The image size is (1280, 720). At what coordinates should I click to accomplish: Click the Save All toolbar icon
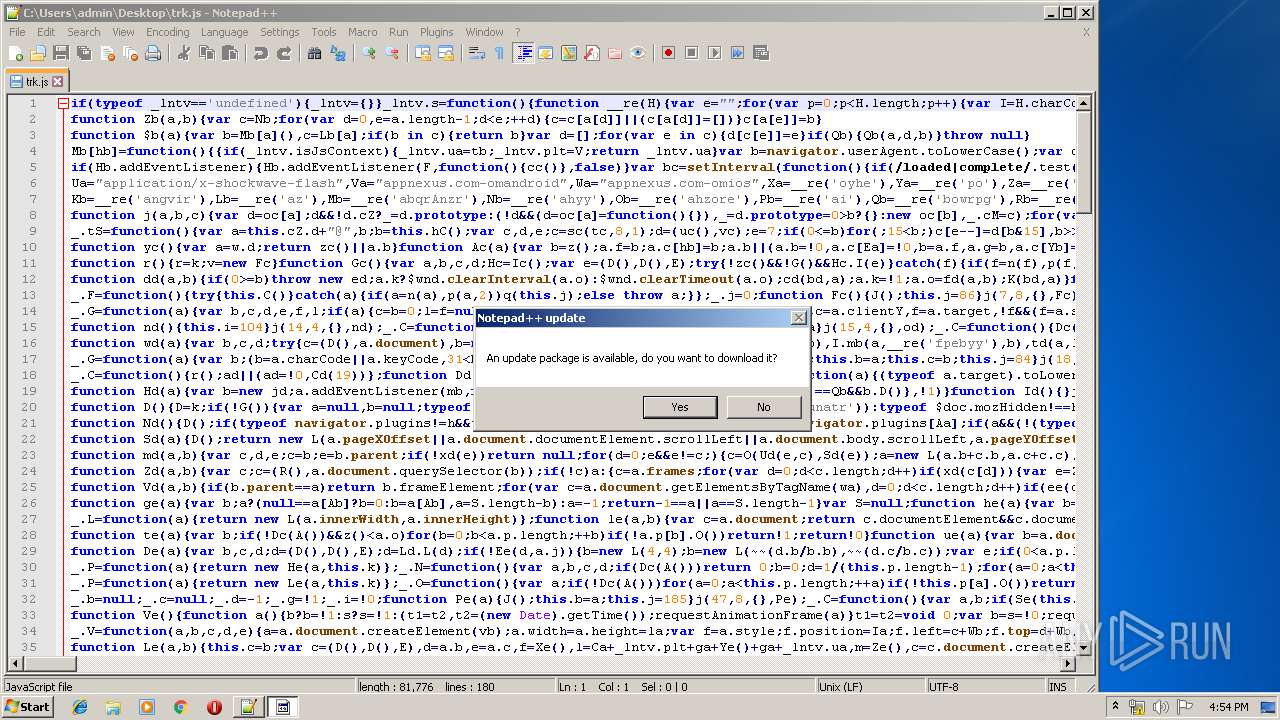tap(84, 53)
